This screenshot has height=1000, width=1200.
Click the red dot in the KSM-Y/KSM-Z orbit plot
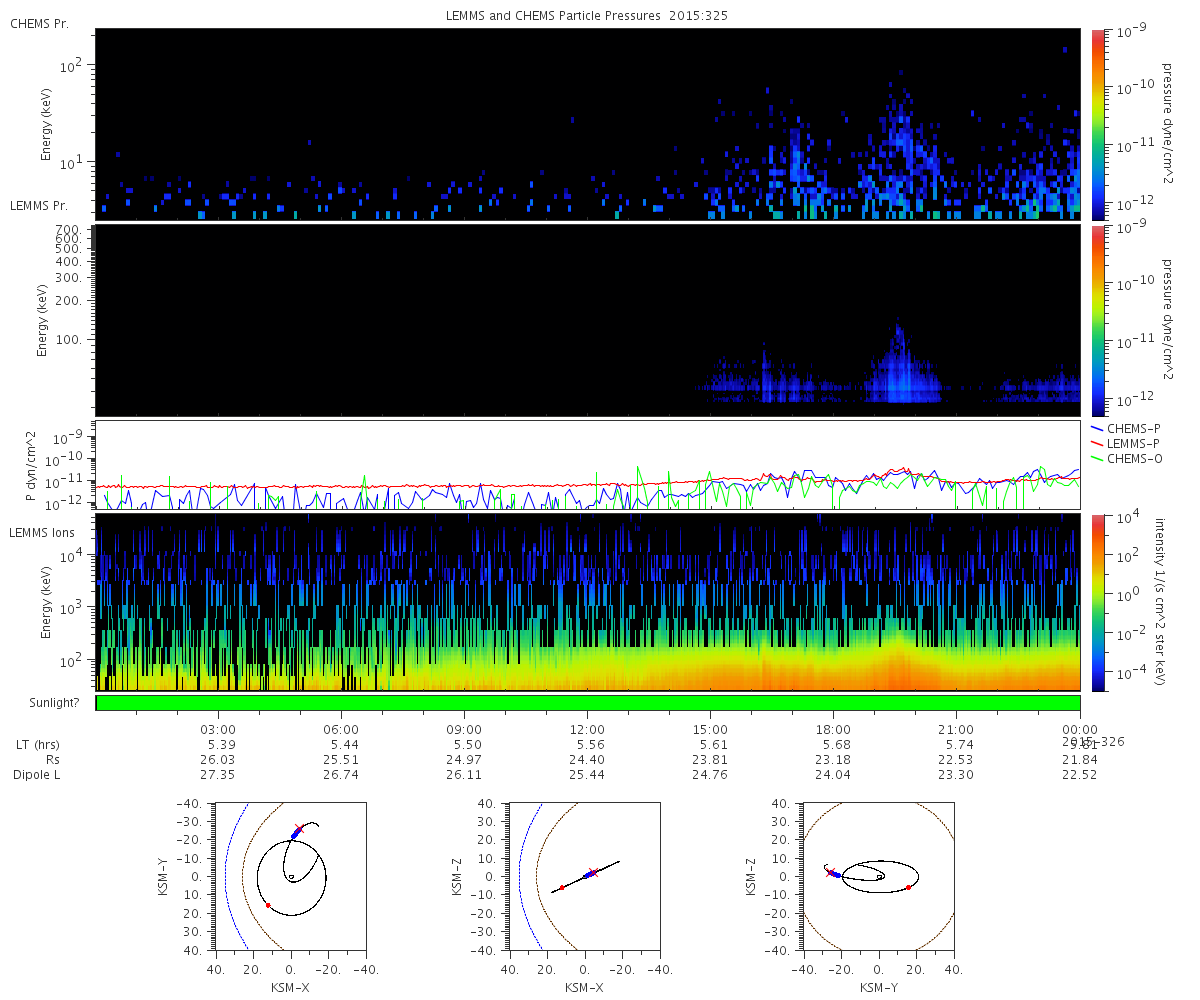(908, 887)
